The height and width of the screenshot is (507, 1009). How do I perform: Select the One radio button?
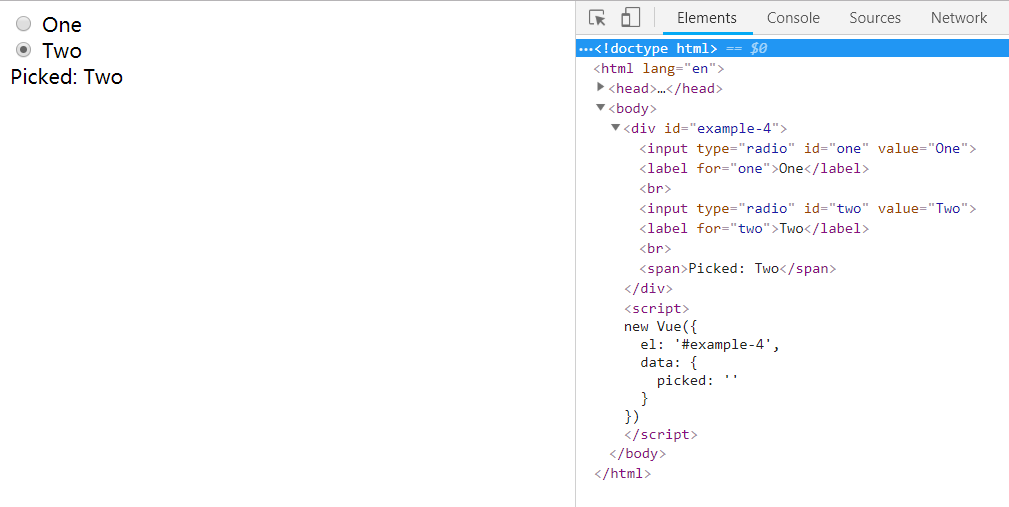coord(24,24)
